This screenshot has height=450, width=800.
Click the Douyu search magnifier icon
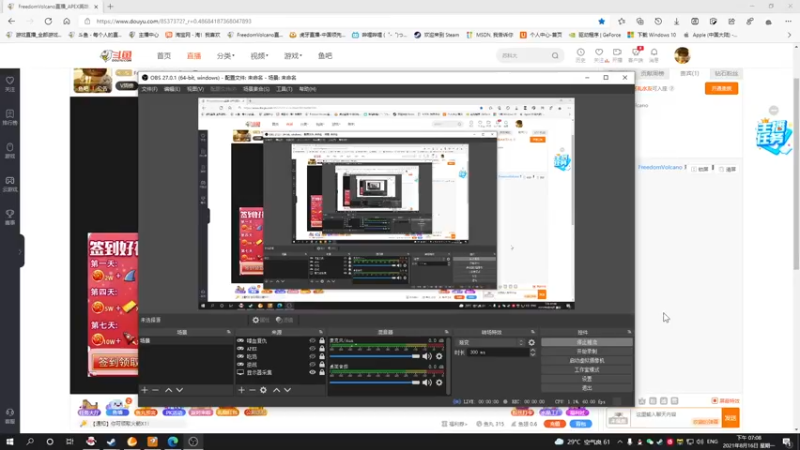coord(555,56)
